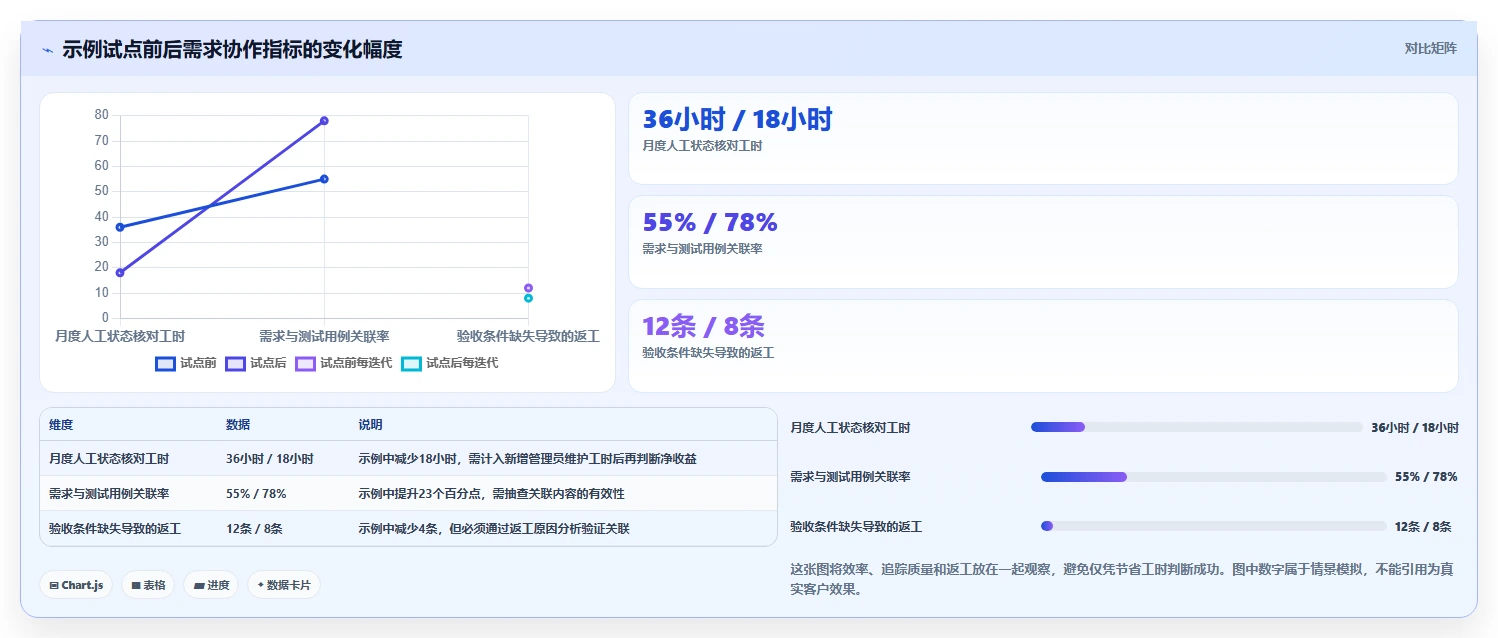
Task: Select the table cell 验收条件缺失导致的返工
Action: pos(115,529)
